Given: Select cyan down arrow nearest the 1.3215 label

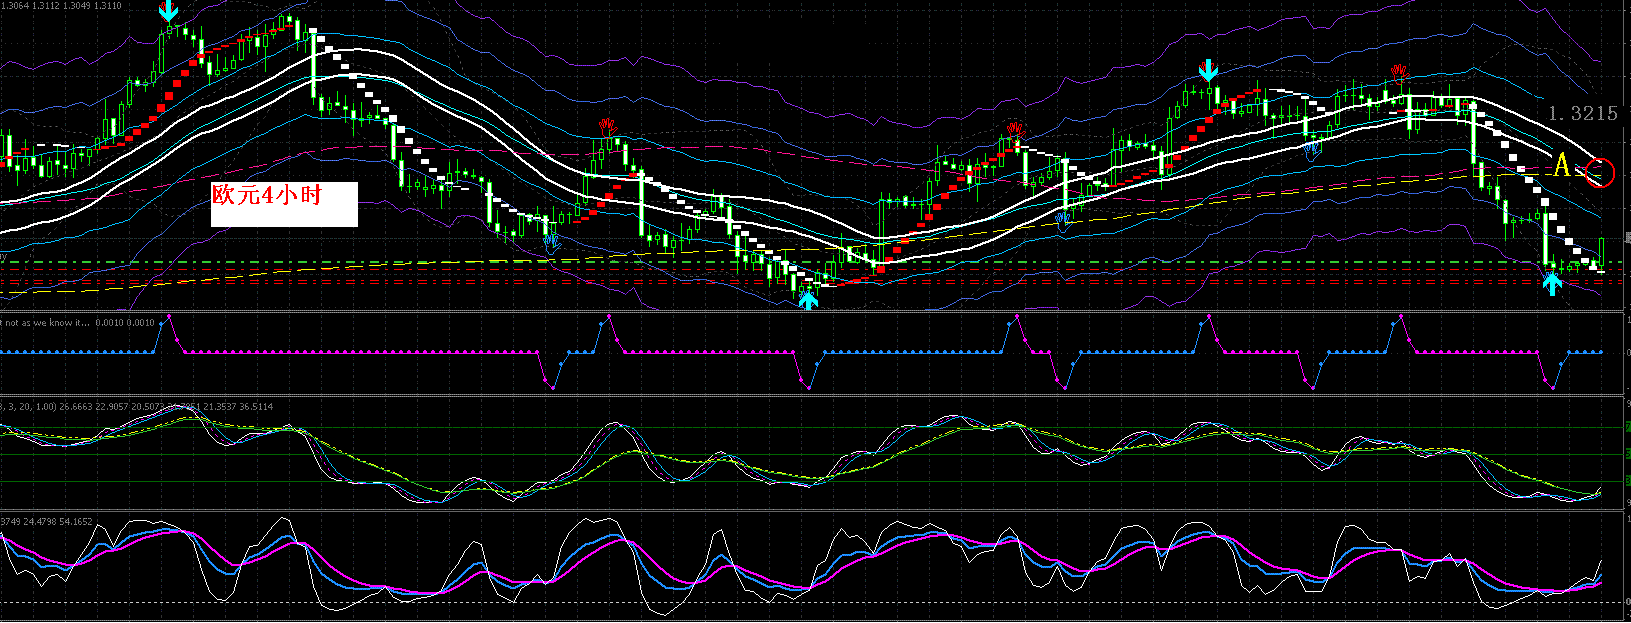Looking at the screenshot, I should pyautogui.click(x=1208, y=70).
